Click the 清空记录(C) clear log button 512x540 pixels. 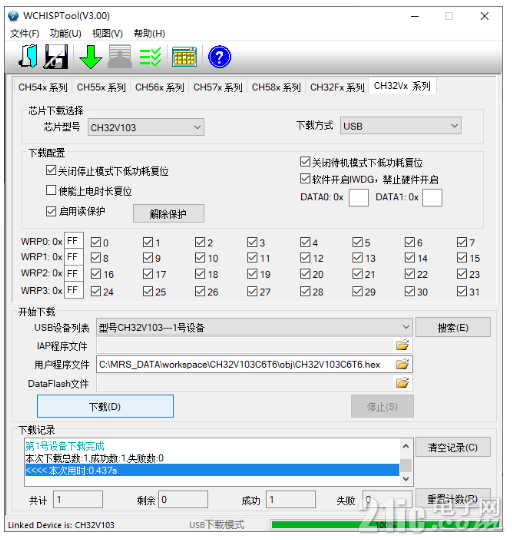point(453,447)
